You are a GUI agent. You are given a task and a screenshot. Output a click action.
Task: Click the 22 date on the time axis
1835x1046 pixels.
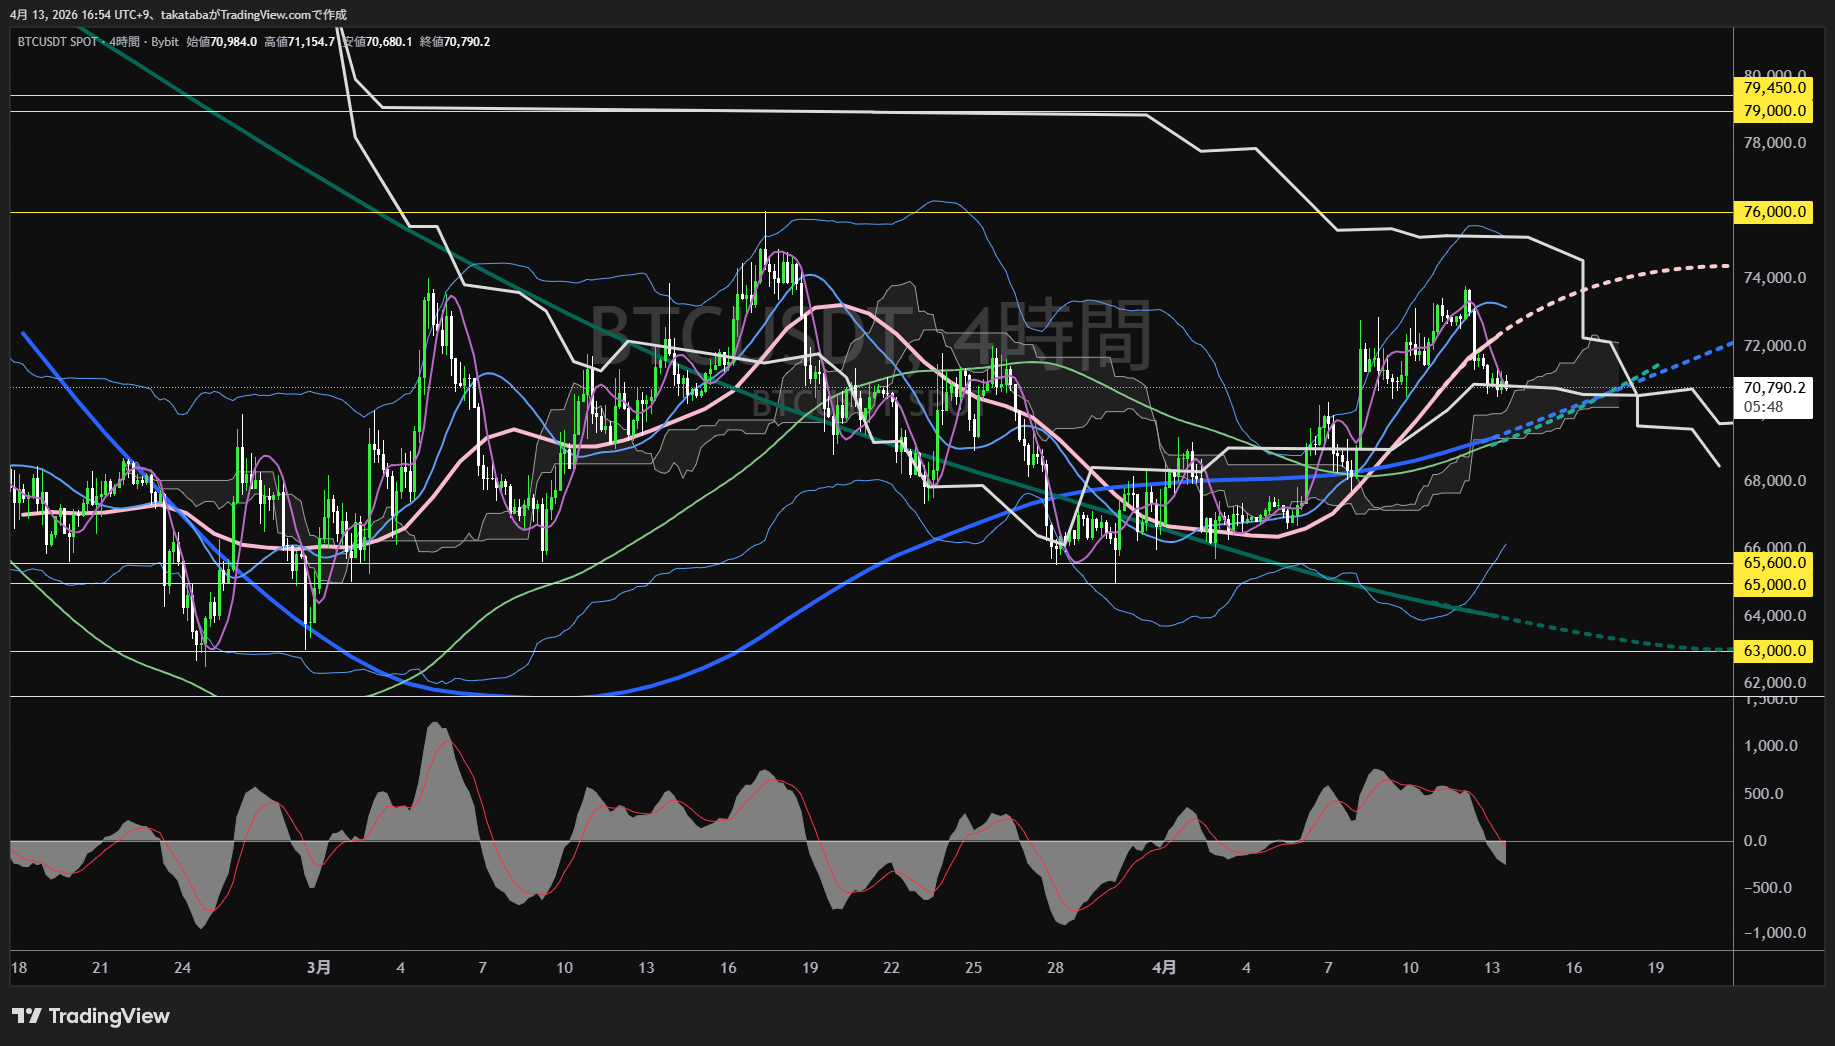coord(891,967)
